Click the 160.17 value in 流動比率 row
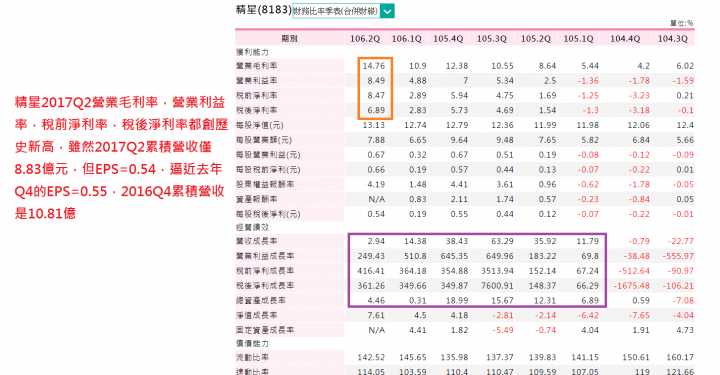 (x=680, y=357)
